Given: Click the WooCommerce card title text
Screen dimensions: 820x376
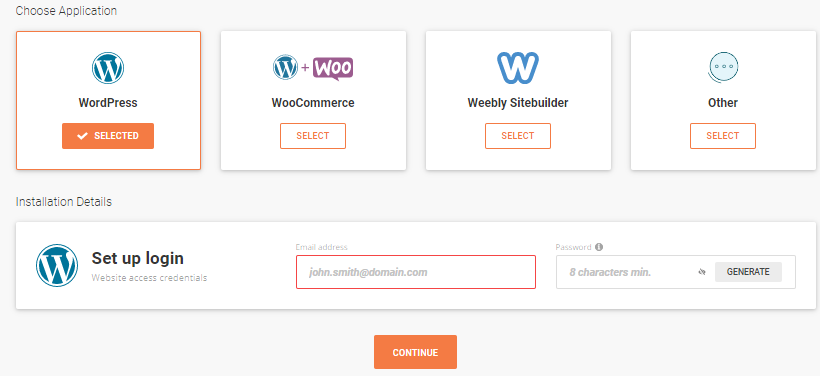Looking at the screenshot, I should 313,103.
